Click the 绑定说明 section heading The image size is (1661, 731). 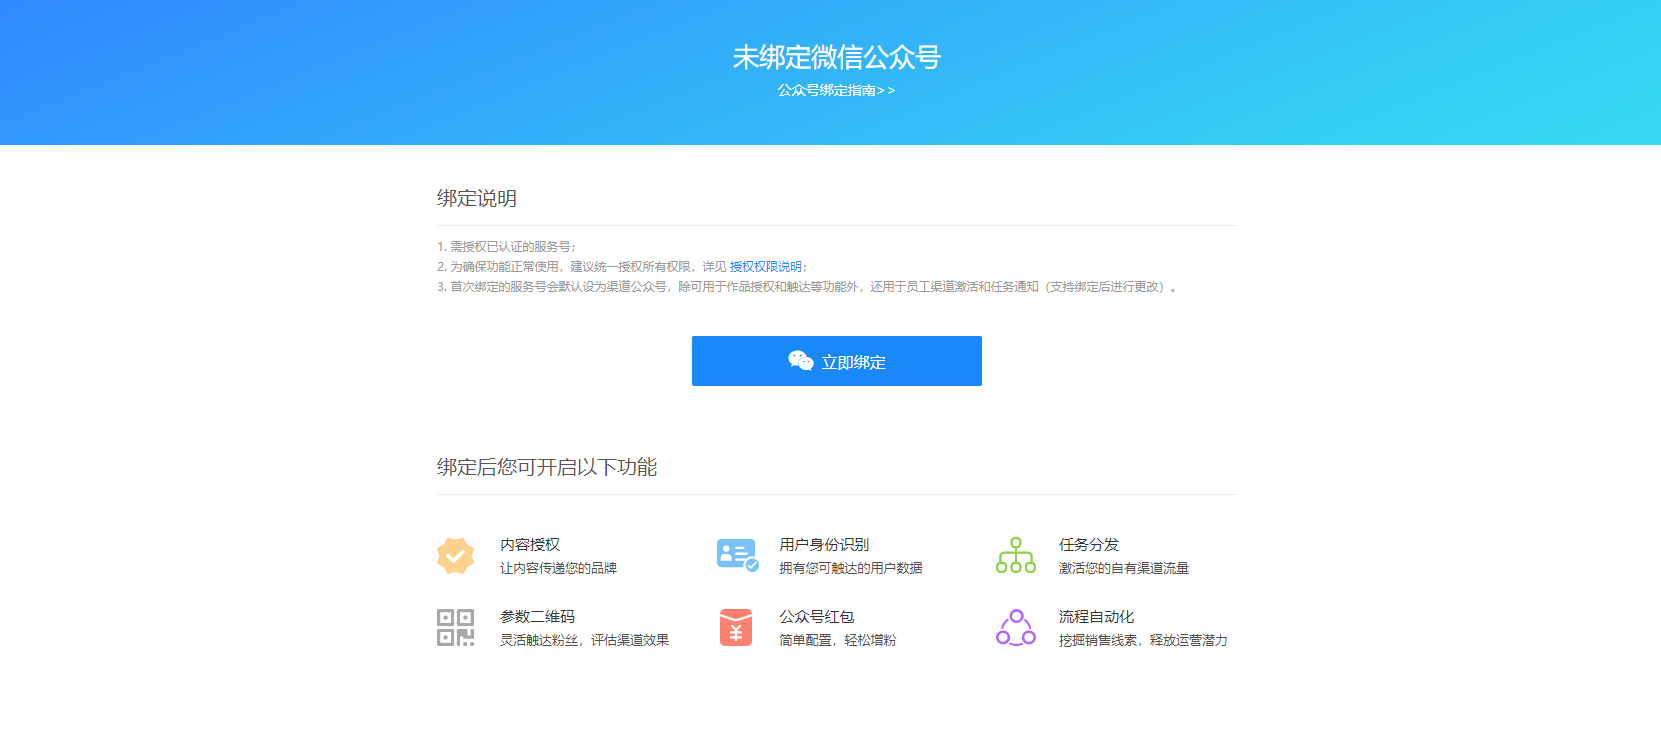click(477, 198)
